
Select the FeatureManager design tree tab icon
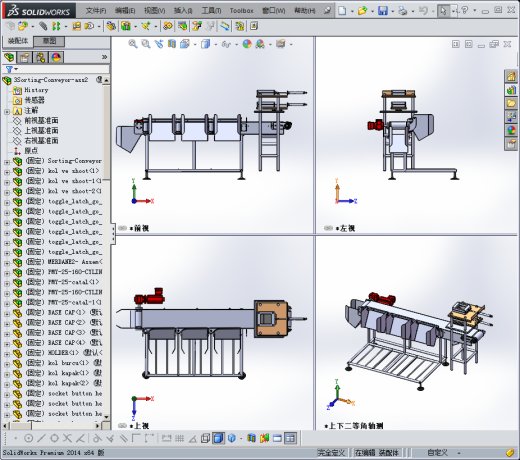[9, 58]
